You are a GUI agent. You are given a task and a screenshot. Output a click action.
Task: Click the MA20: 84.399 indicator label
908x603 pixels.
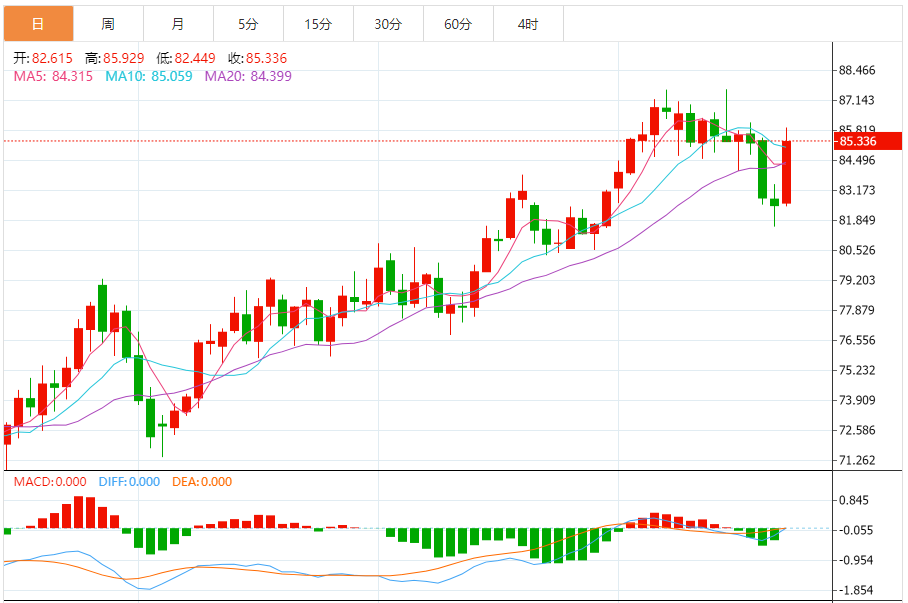pyautogui.click(x=248, y=76)
